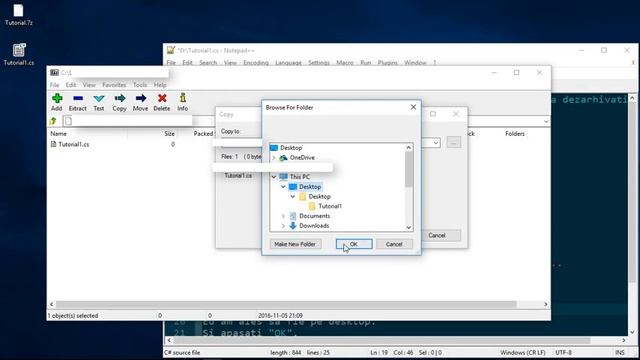Sort file list by Name column
The width and height of the screenshot is (640, 360).
pyautogui.click(x=58, y=133)
